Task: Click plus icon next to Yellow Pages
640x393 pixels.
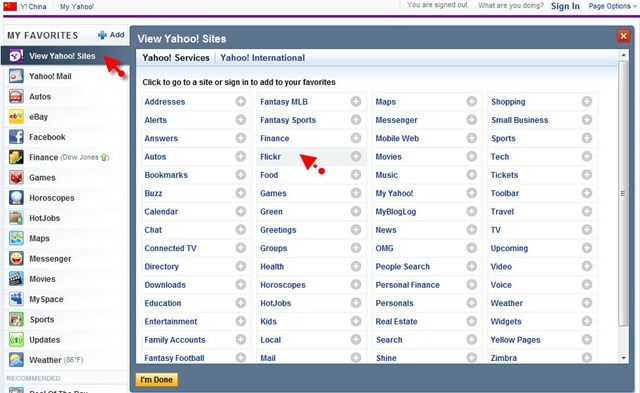Action: 587,339
